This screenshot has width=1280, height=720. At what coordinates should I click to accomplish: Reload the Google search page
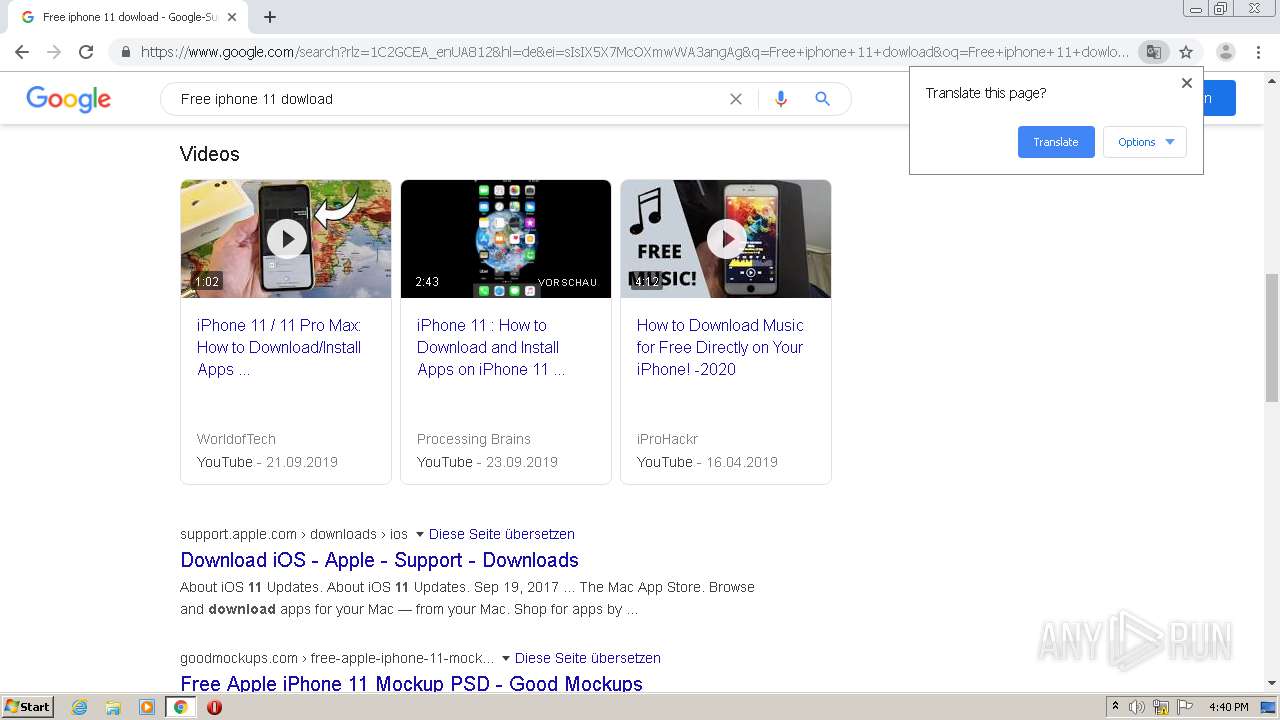point(86,52)
